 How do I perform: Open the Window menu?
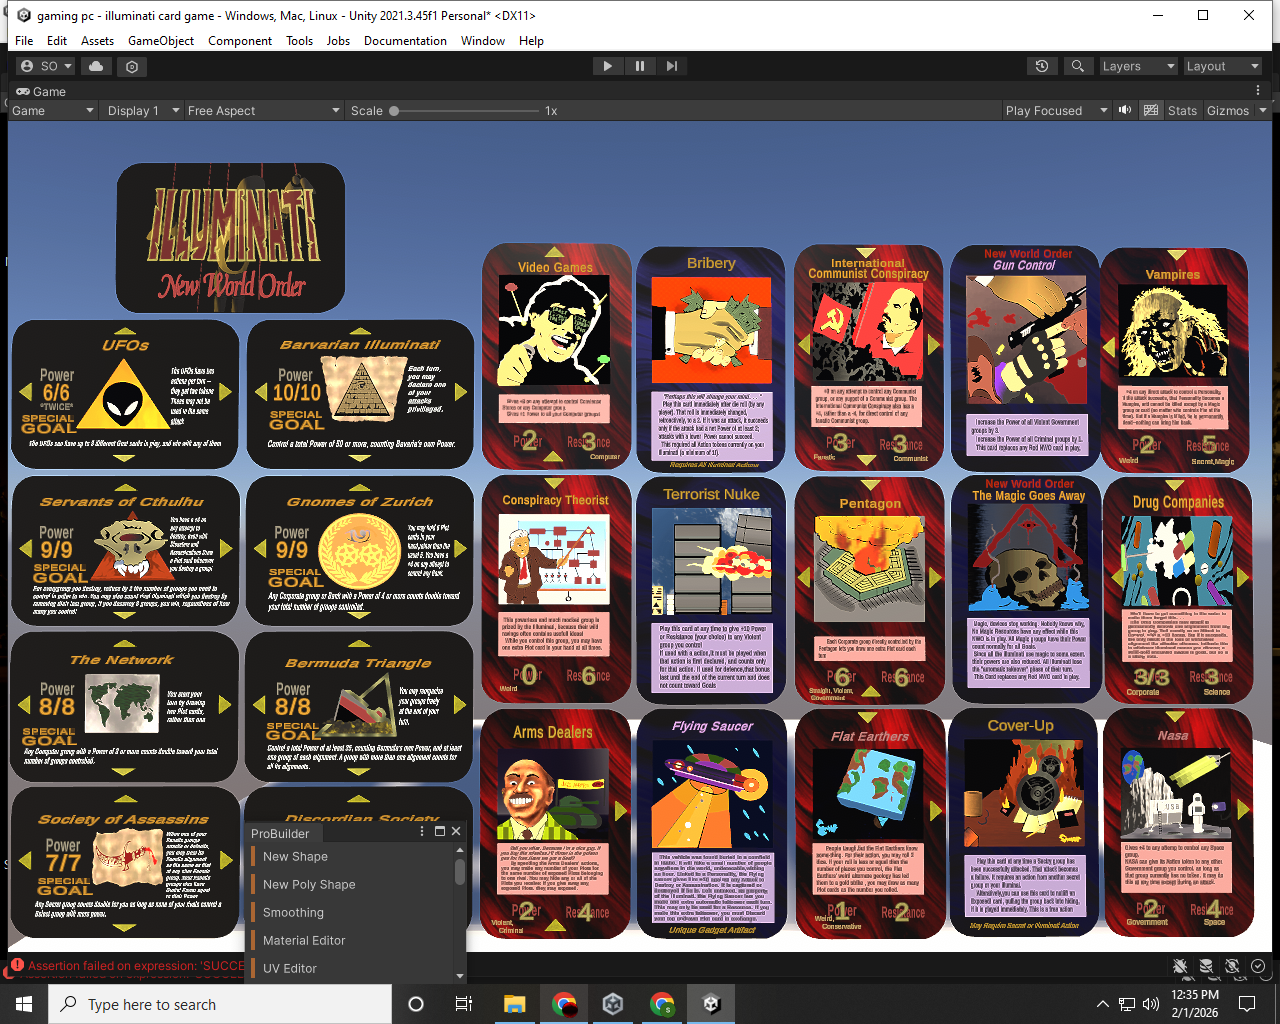[483, 41]
